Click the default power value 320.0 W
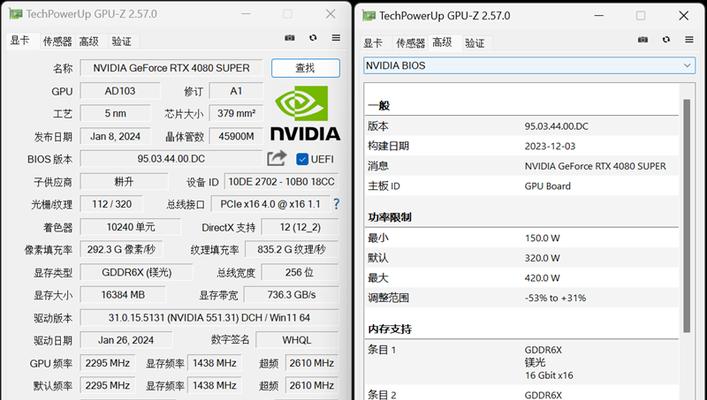Screen dimensions: 707x400 542,258
